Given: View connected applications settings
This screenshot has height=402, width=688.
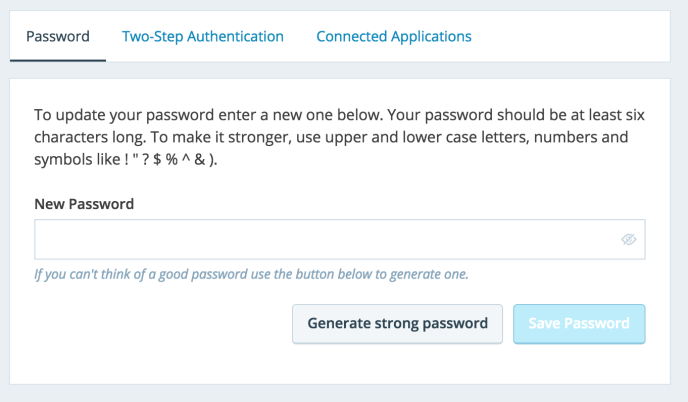Looking at the screenshot, I should tap(394, 37).
